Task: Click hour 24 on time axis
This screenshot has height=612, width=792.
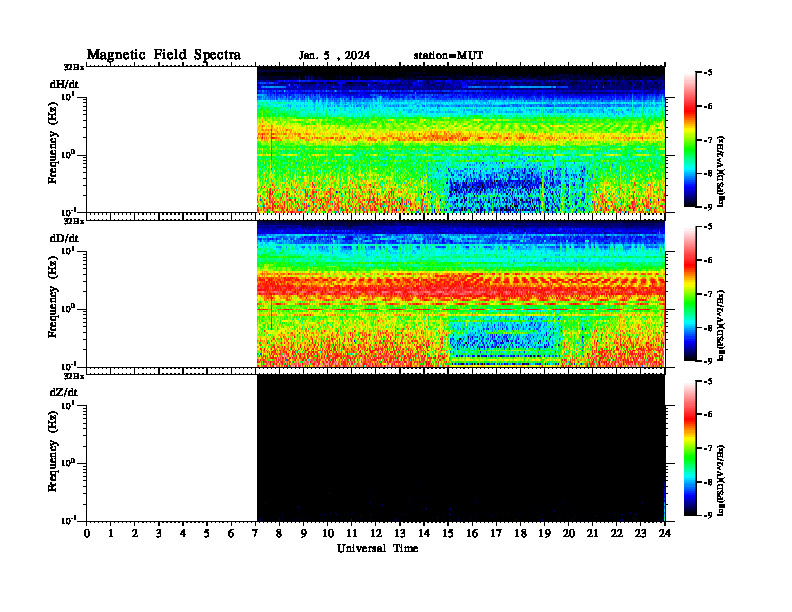Action: coord(665,534)
